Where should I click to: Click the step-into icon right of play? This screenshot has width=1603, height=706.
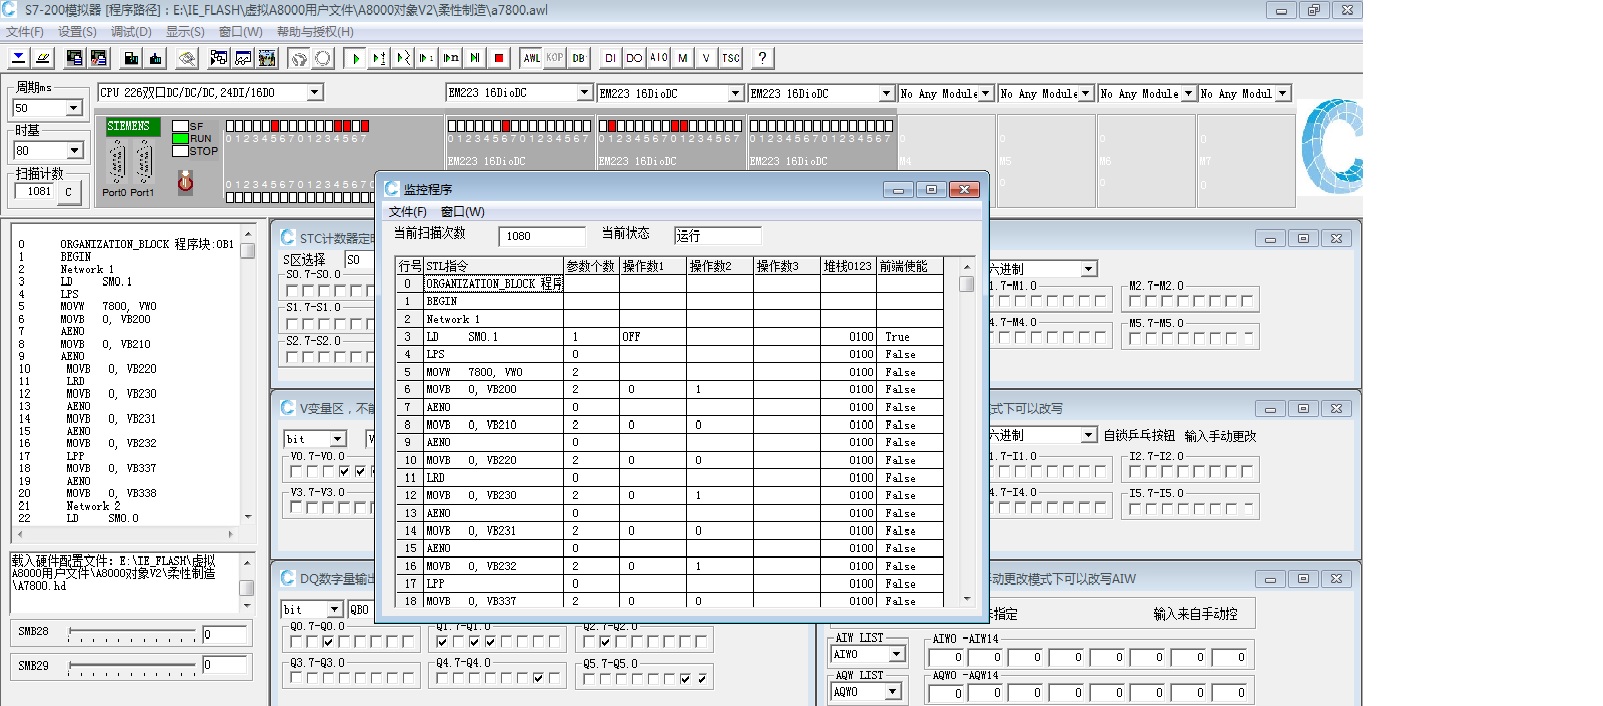pyautogui.click(x=379, y=58)
